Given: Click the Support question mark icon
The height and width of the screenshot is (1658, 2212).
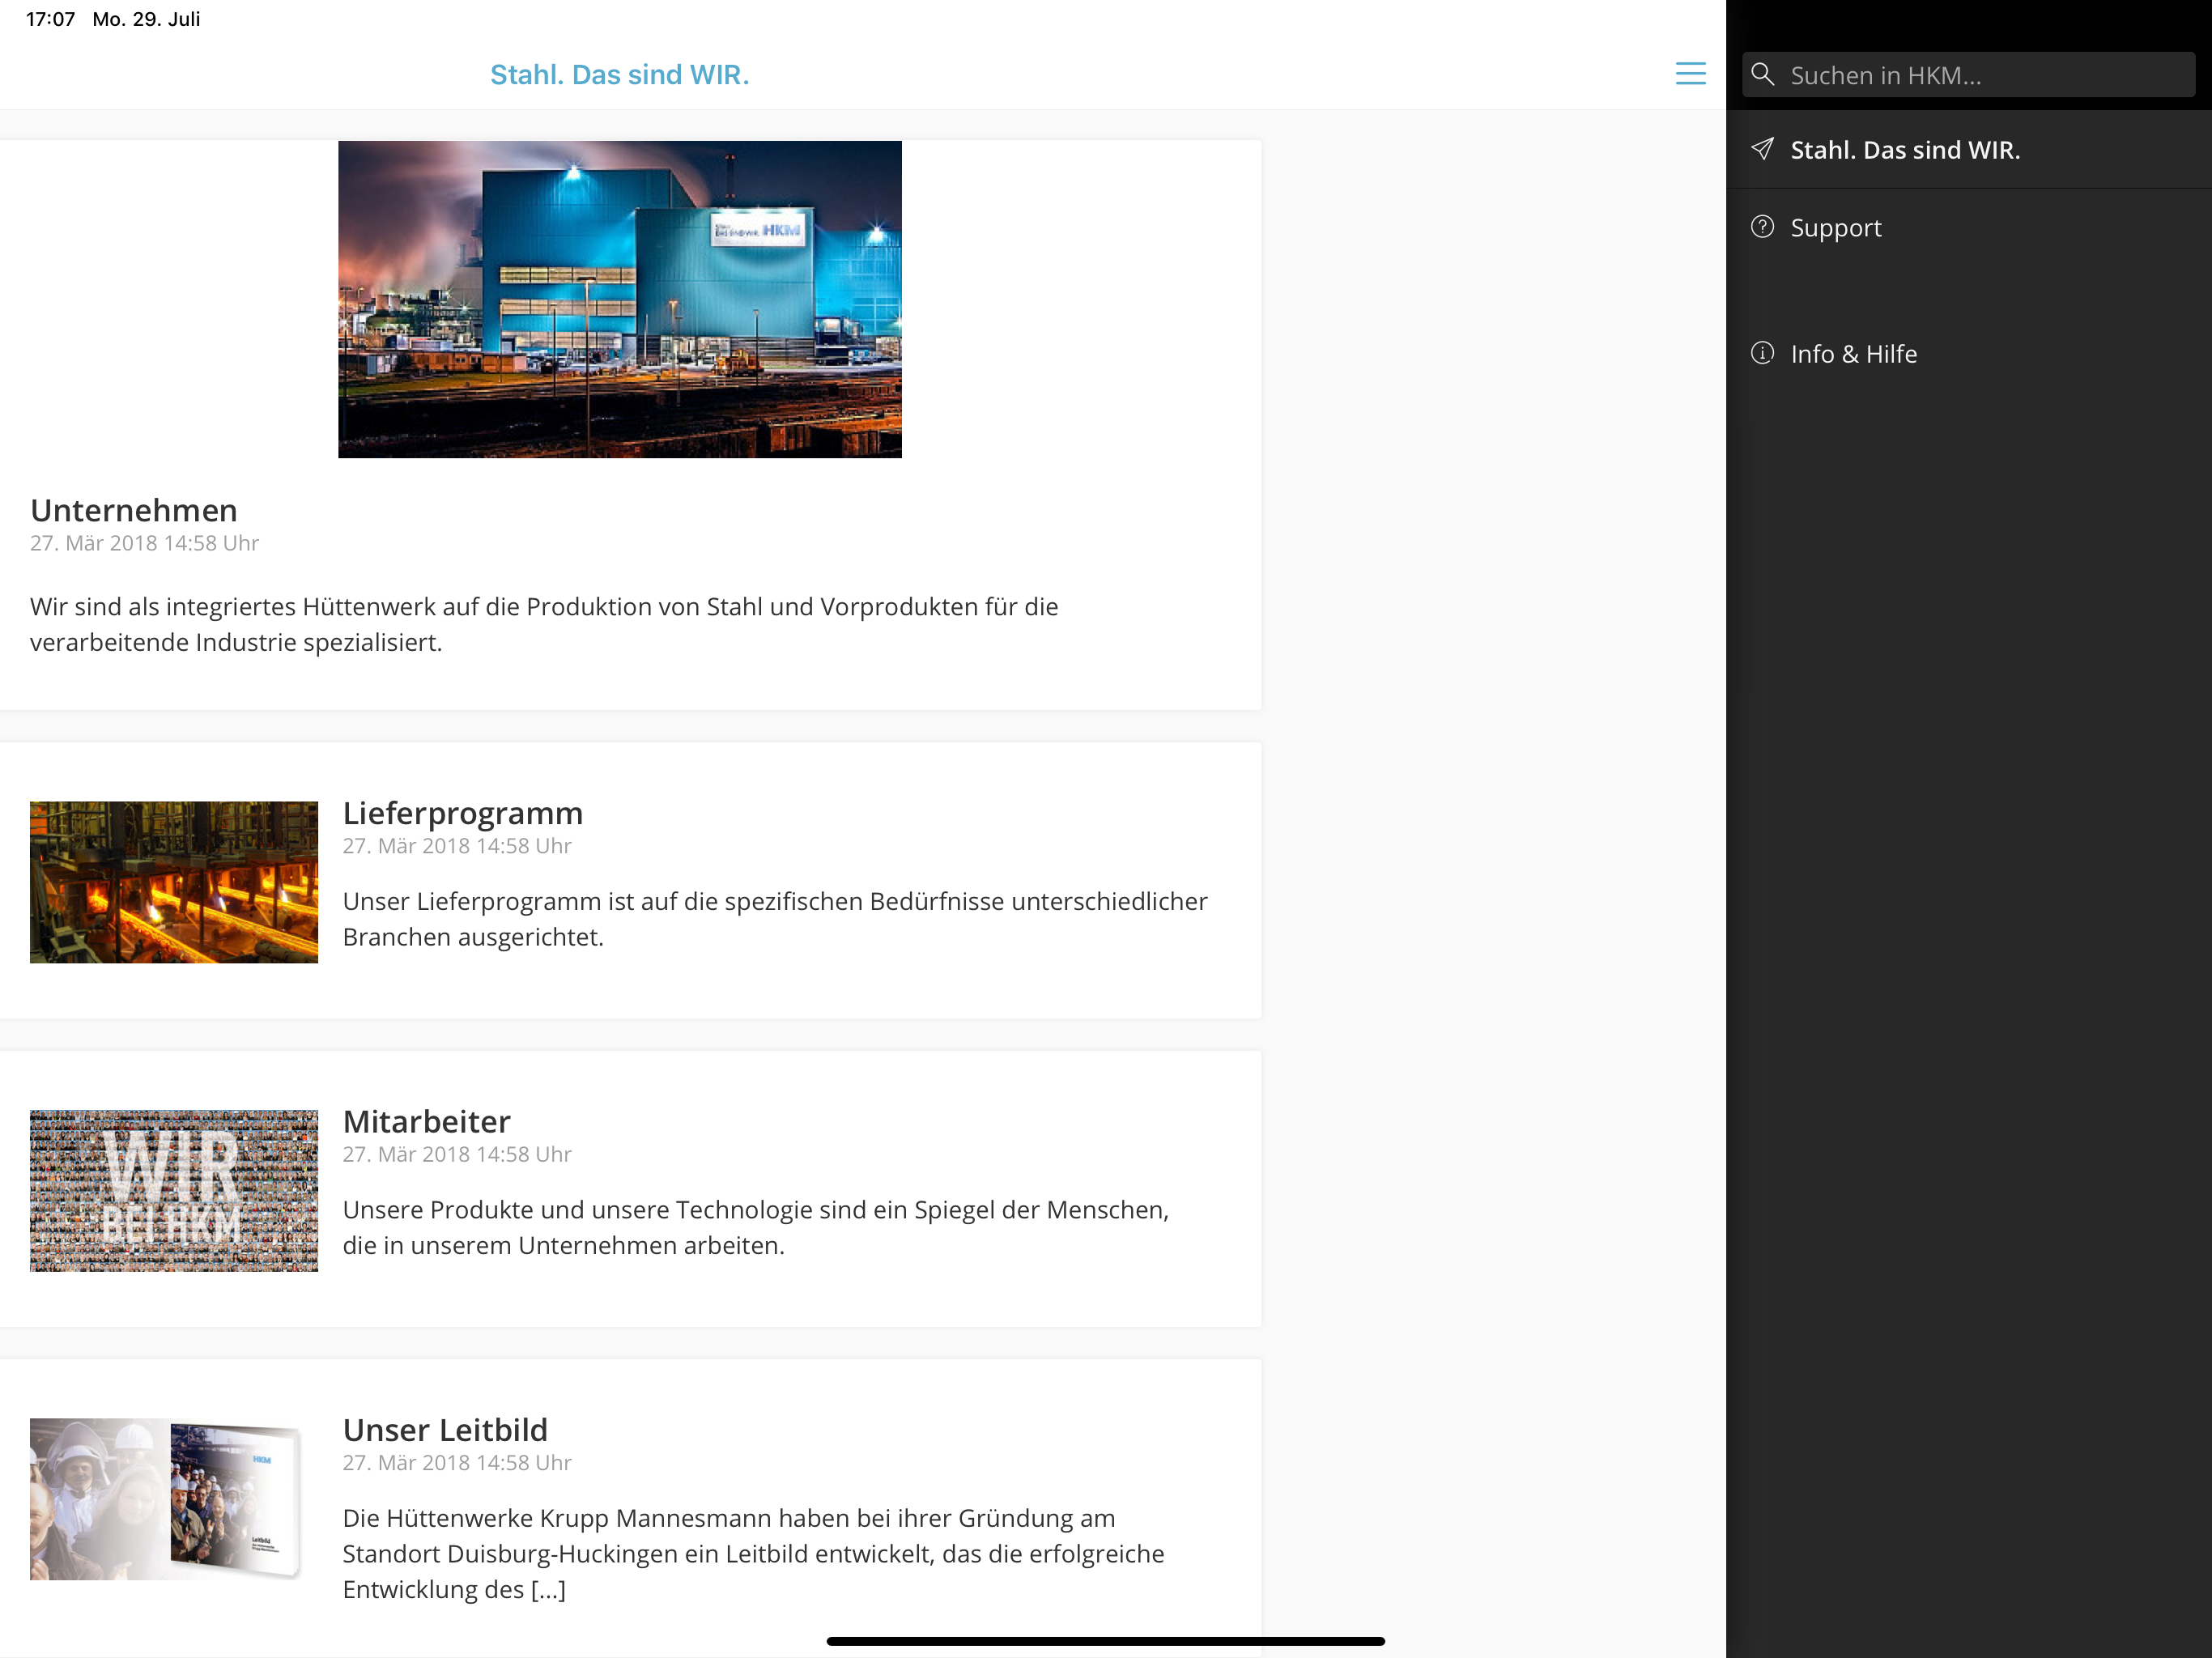Looking at the screenshot, I should [x=1763, y=227].
